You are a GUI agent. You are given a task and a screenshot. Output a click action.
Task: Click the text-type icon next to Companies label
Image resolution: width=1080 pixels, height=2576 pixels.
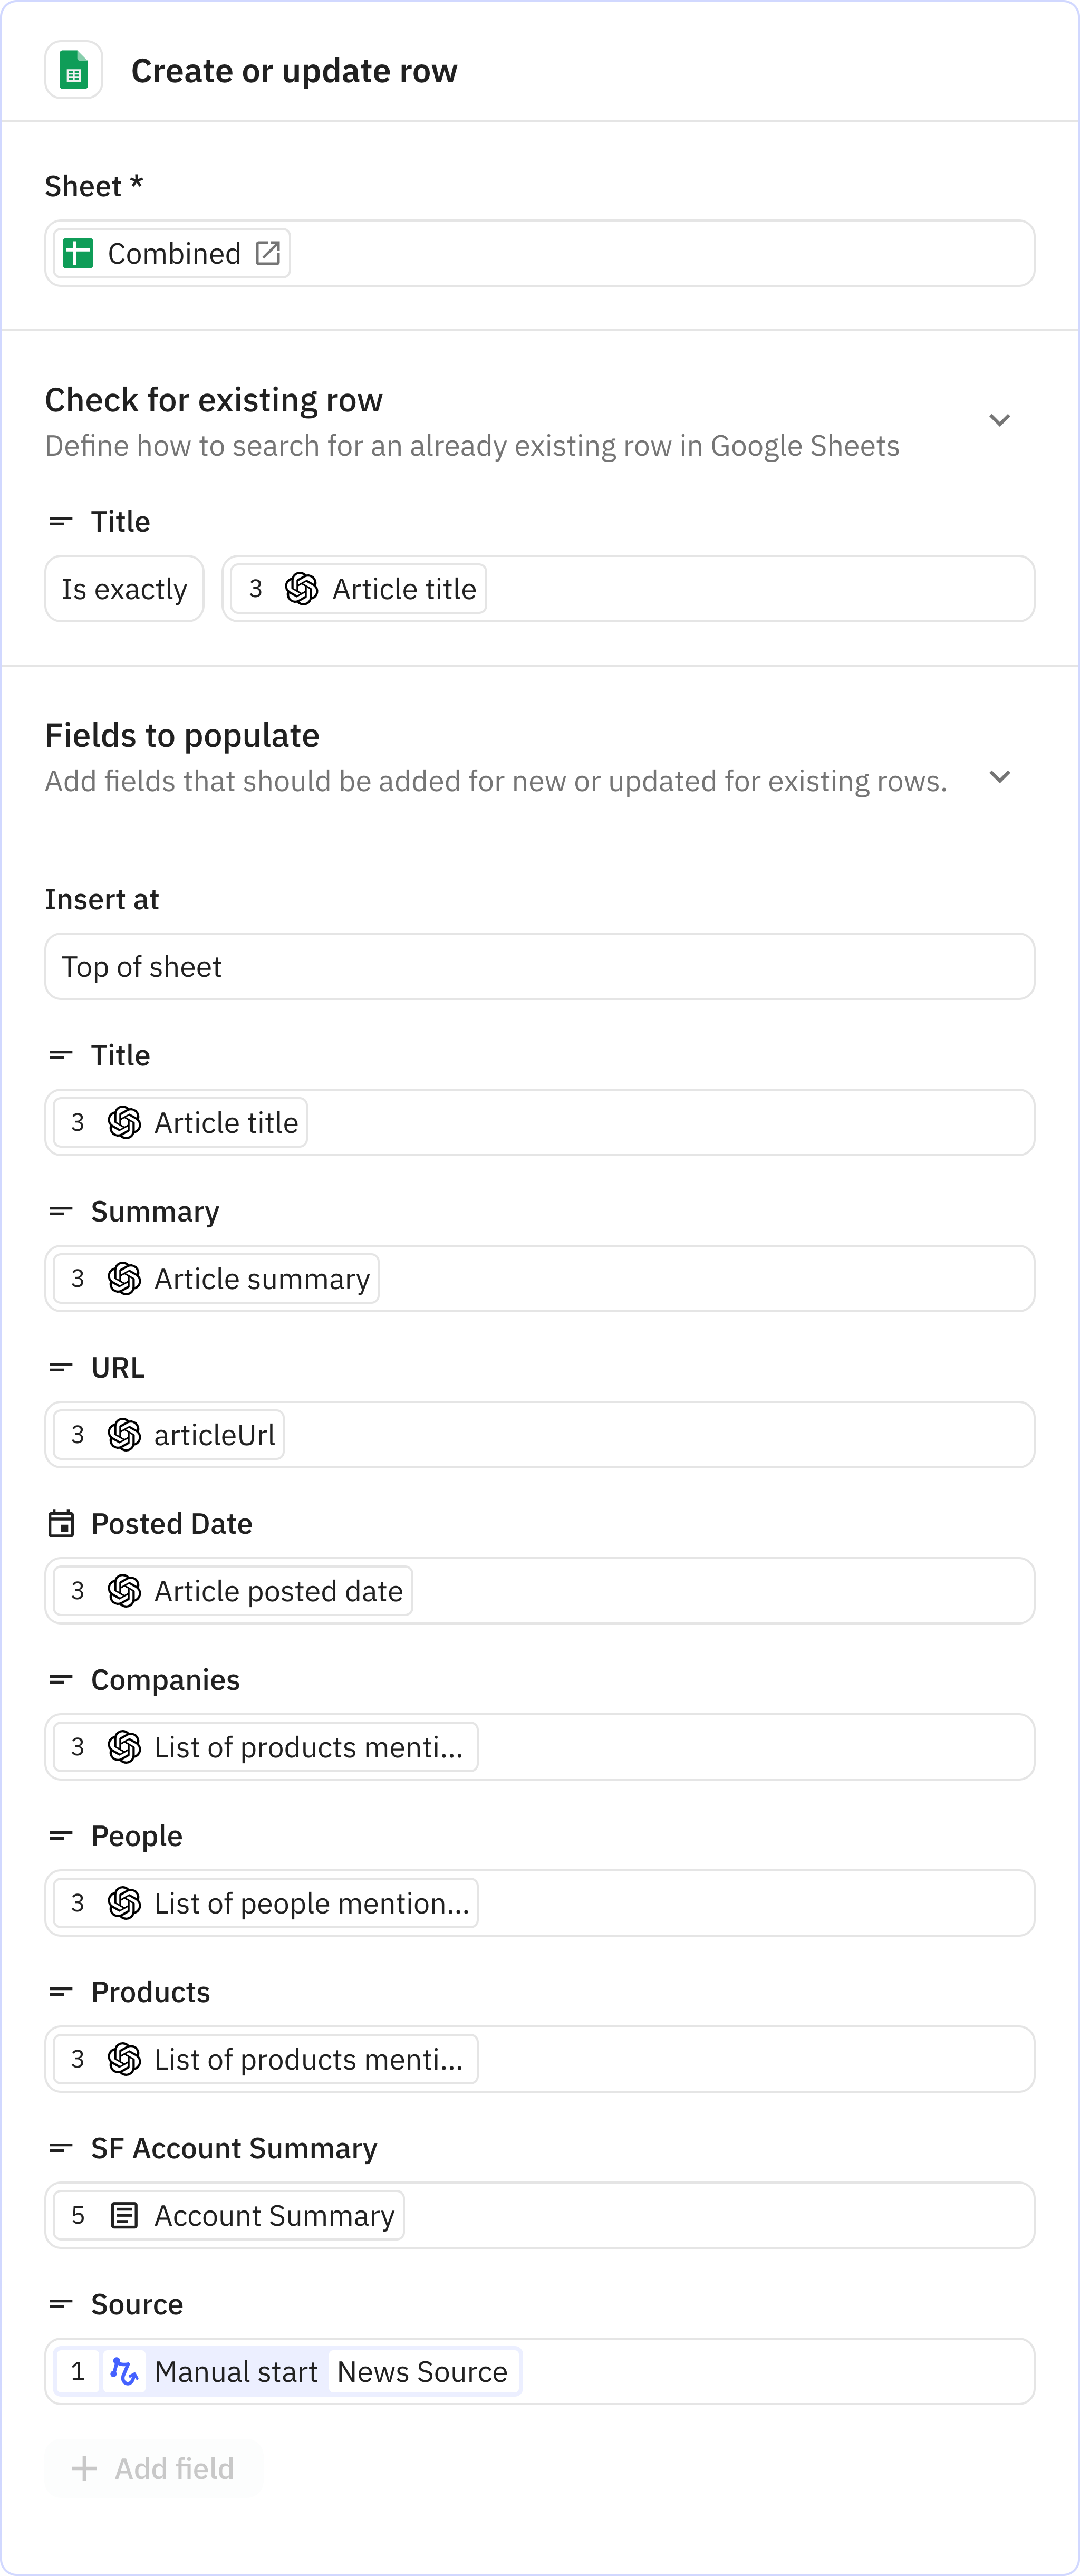[x=61, y=1680]
